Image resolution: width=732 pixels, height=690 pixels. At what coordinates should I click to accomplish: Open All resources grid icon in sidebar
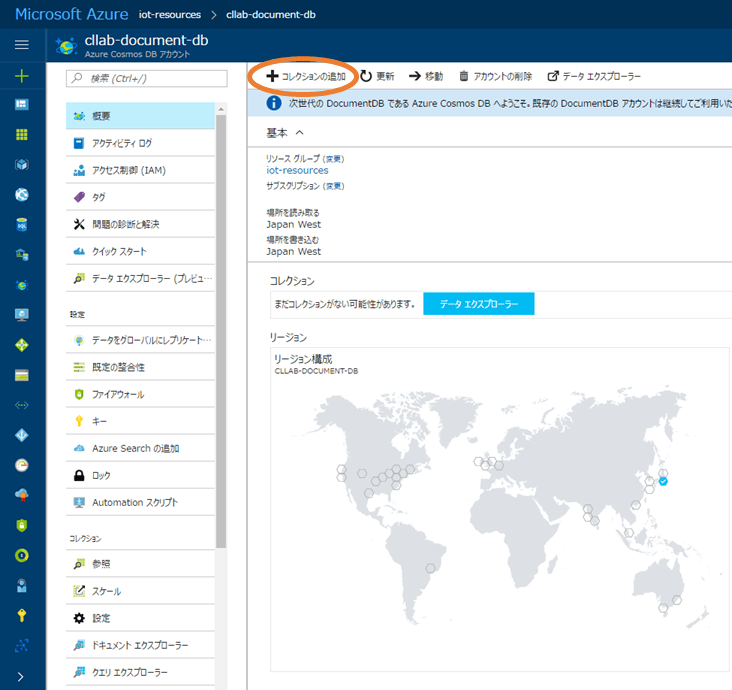click(21, 134)
